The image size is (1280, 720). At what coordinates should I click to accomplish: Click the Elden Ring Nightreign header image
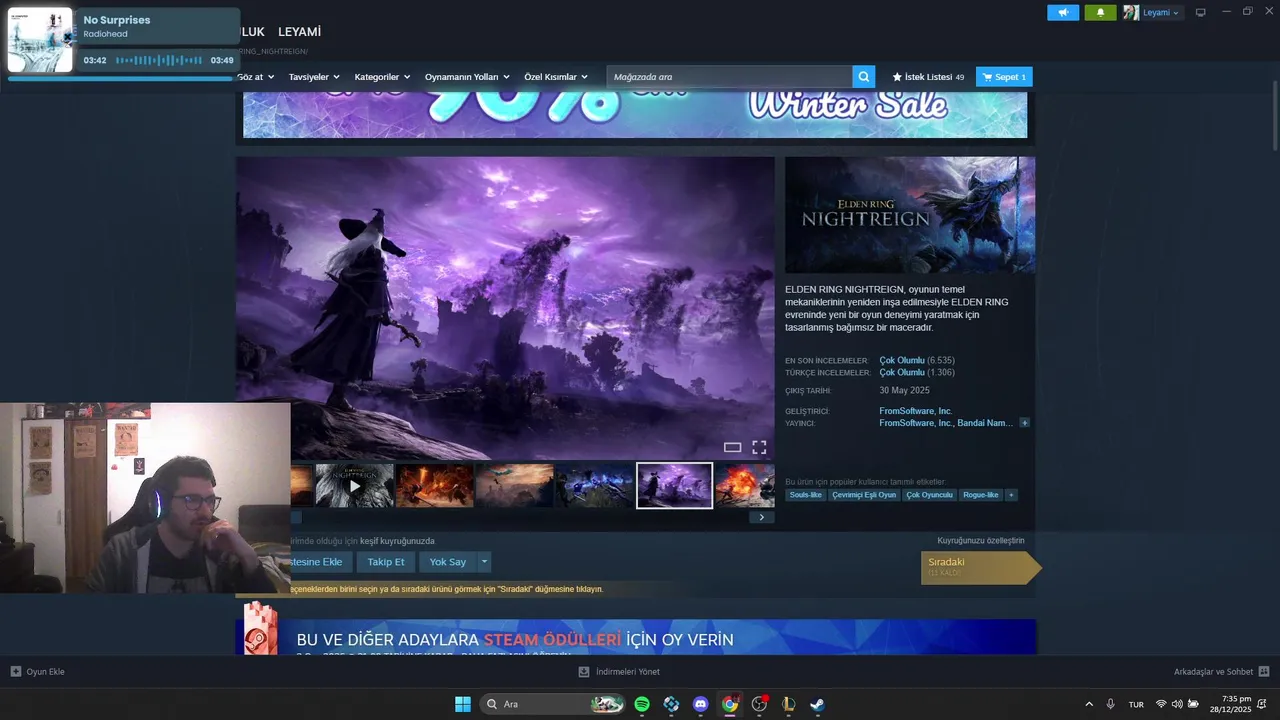click(x=910, y=215)
